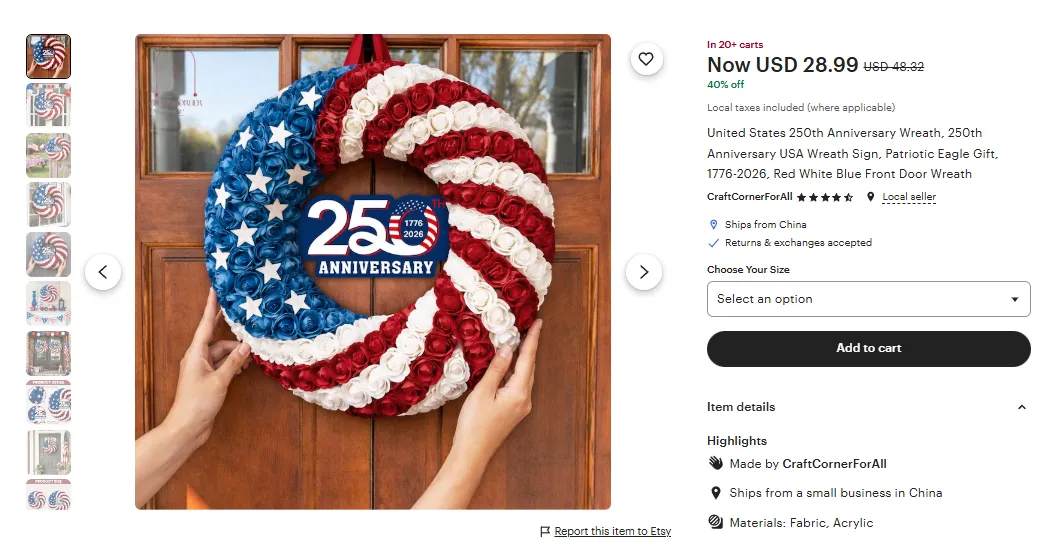Click the seller star rating

[x=825, y=198]
